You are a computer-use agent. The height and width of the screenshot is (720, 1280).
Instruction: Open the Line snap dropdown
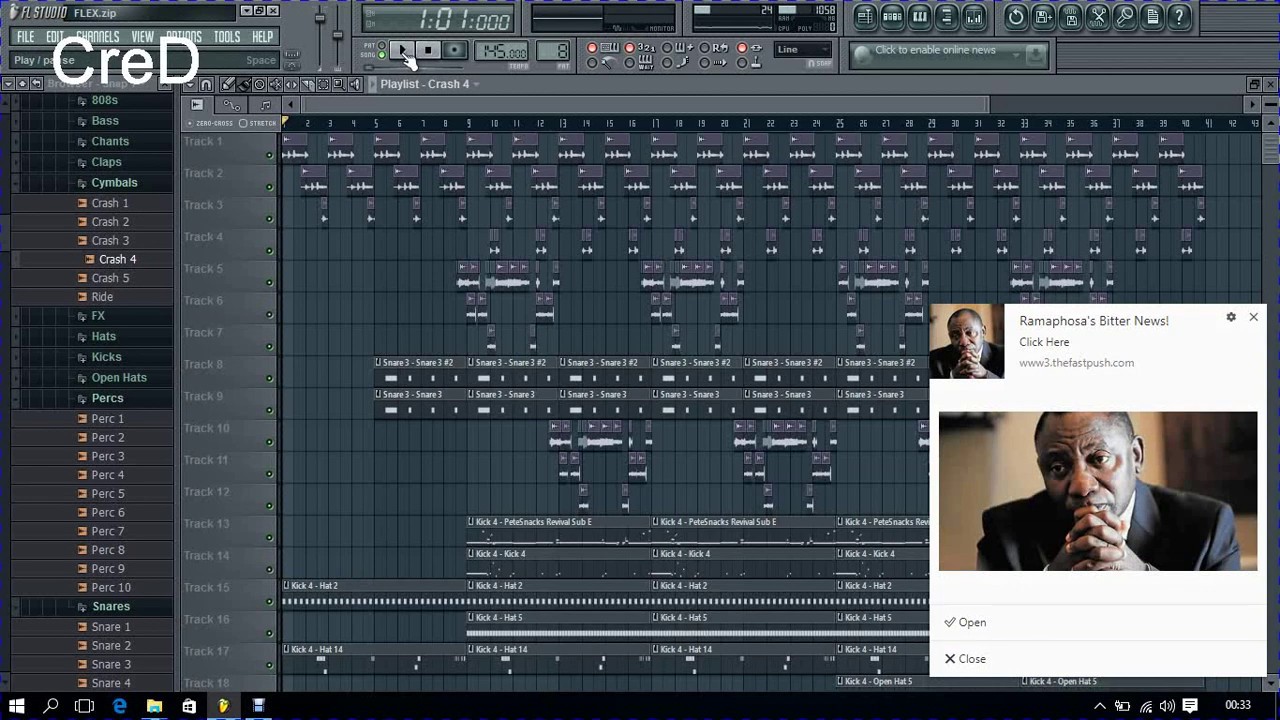tap(803, 49)
